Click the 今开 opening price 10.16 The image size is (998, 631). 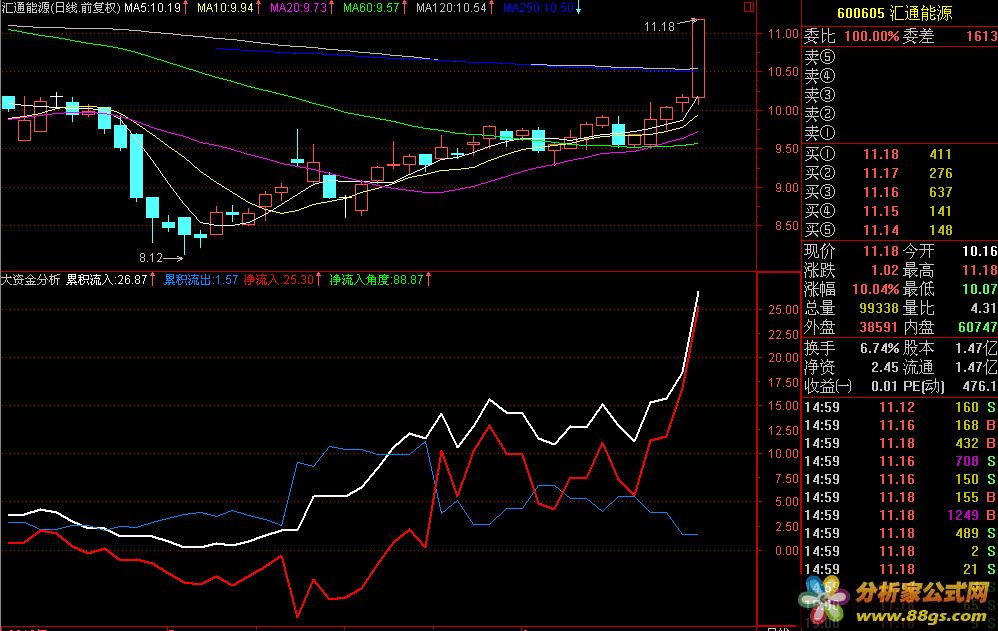click(x=980, y=251)
